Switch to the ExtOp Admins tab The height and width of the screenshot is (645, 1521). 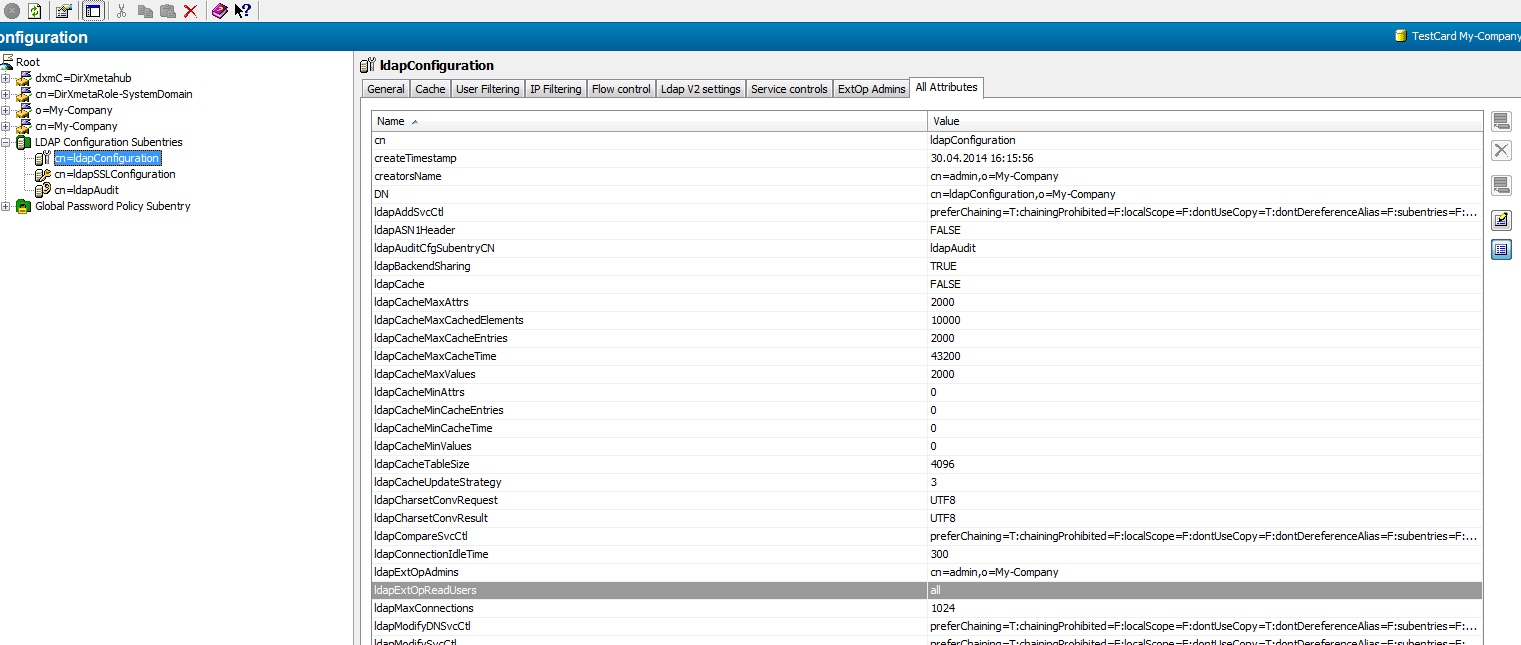pos(871,88)
